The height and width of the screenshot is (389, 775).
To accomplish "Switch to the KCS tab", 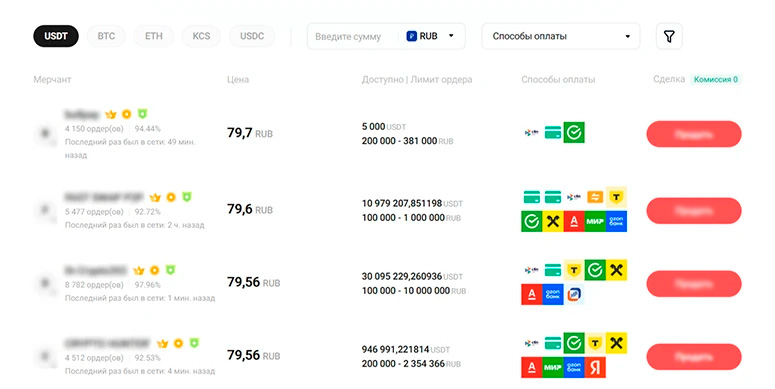I will click(x=201, y=36).
